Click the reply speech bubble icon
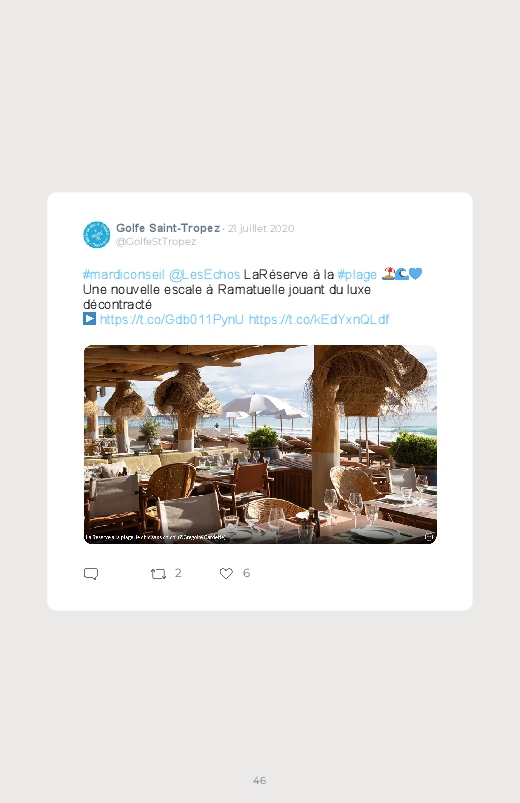The height and width of the screenshot is (803, 520). pos(91,574)
